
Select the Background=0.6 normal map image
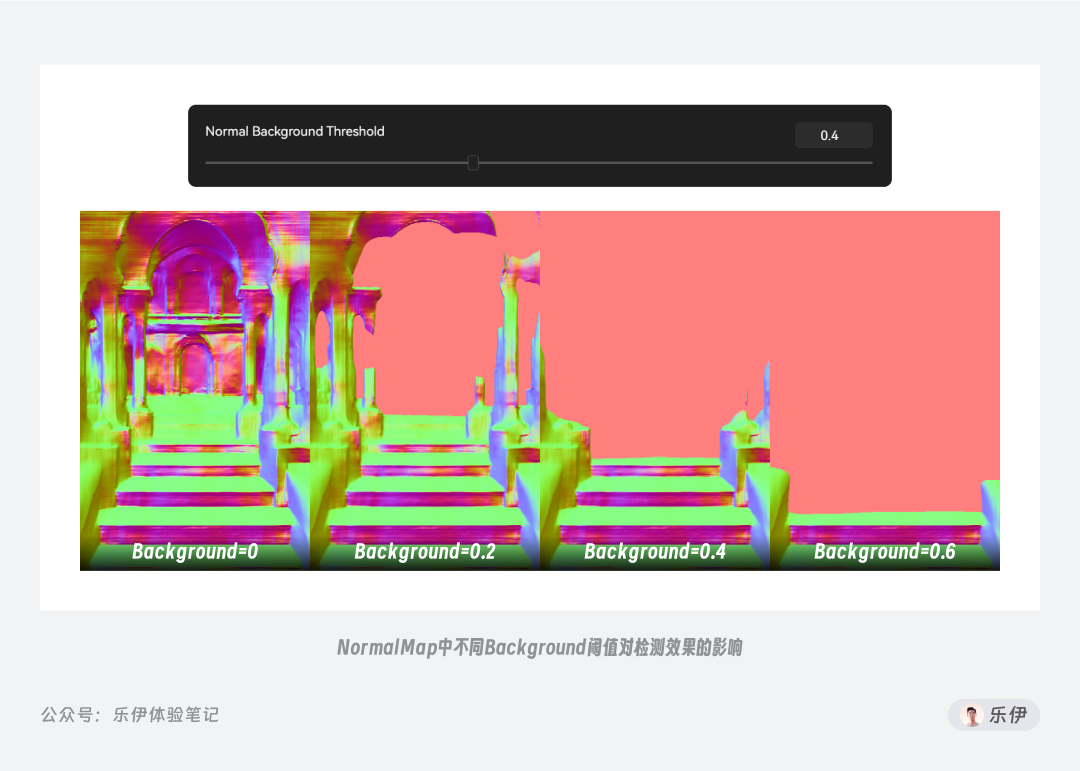[x=885, y=391]
